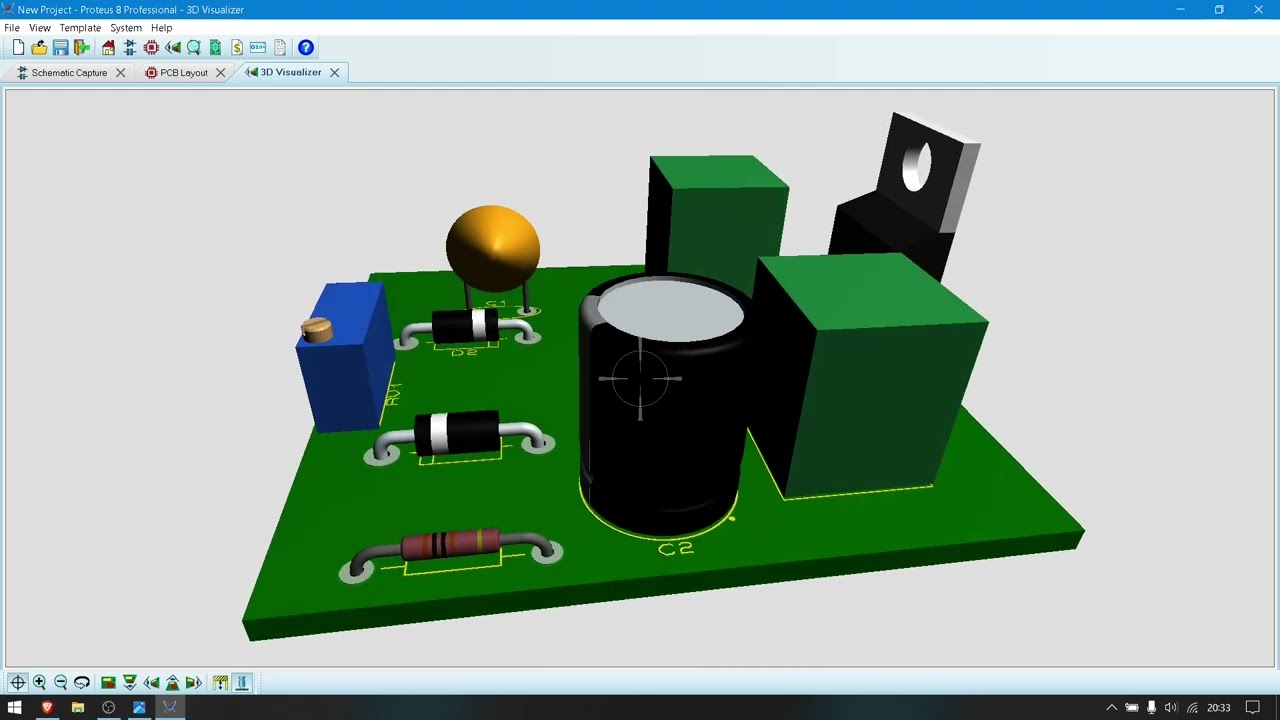The width and height of the screenshot is (1280, 720).
Task: Open the Help menu
Action: click(162, 28)
